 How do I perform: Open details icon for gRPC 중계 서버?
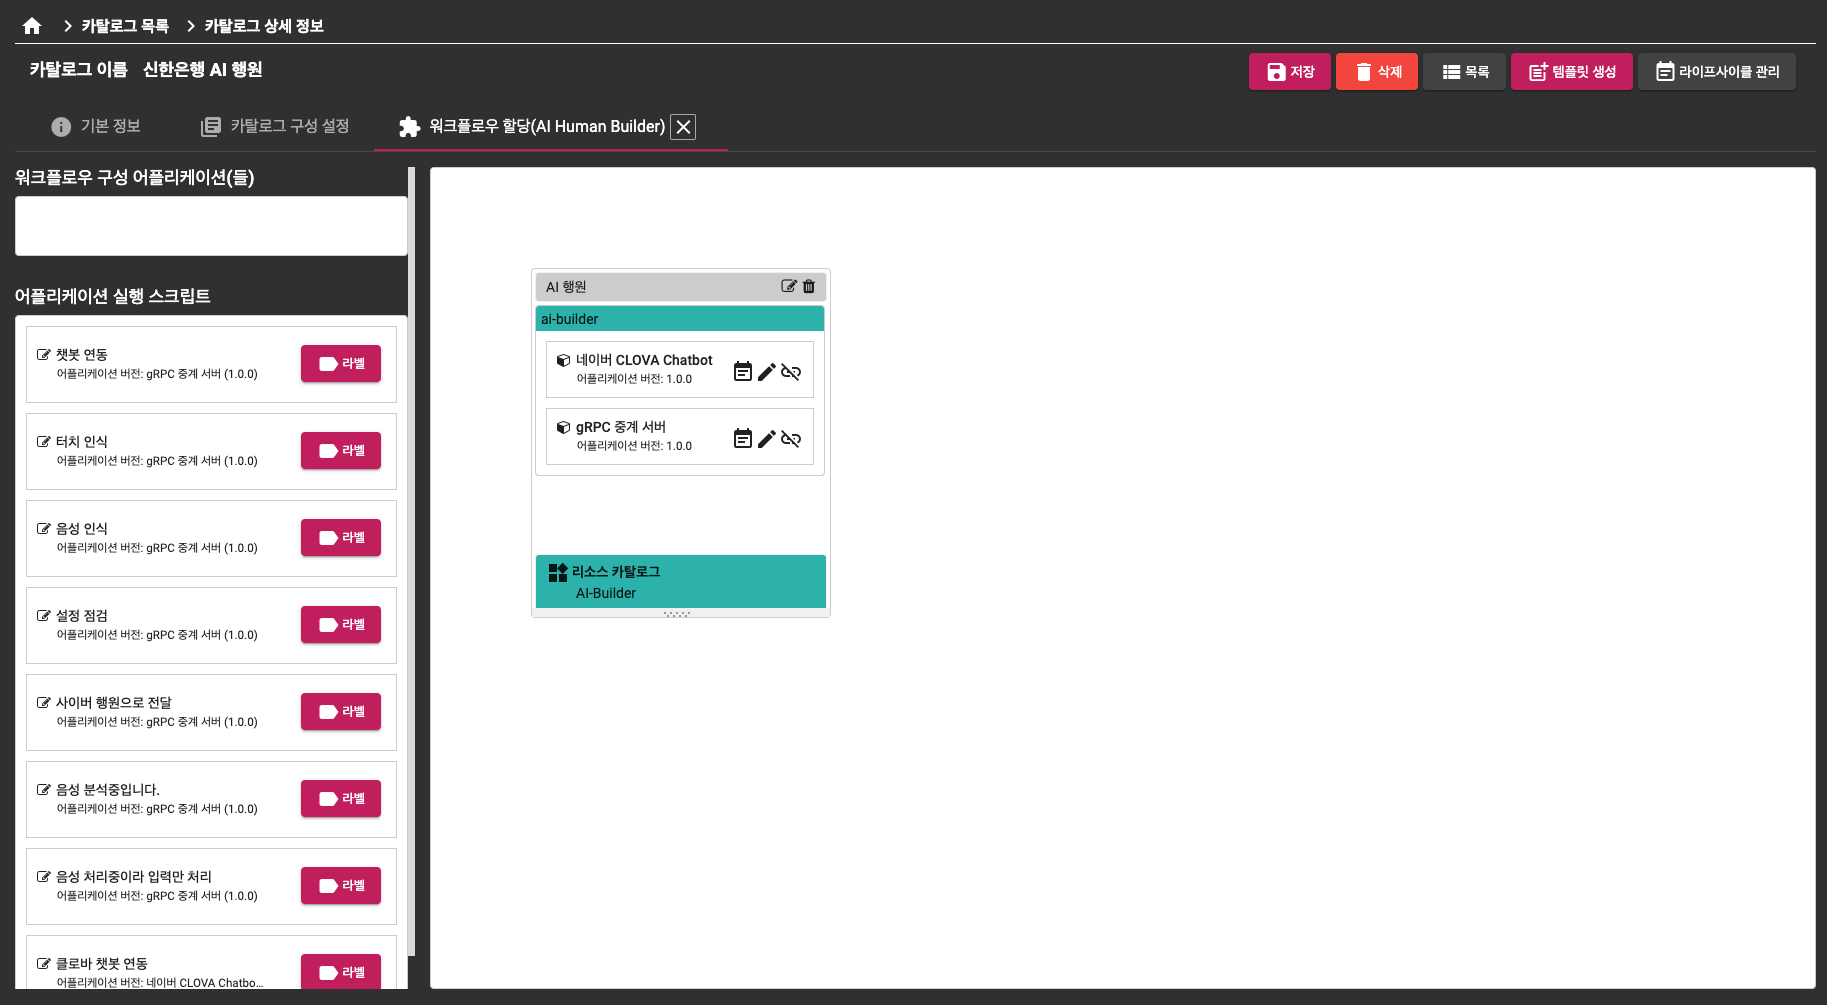click(742, 439)
